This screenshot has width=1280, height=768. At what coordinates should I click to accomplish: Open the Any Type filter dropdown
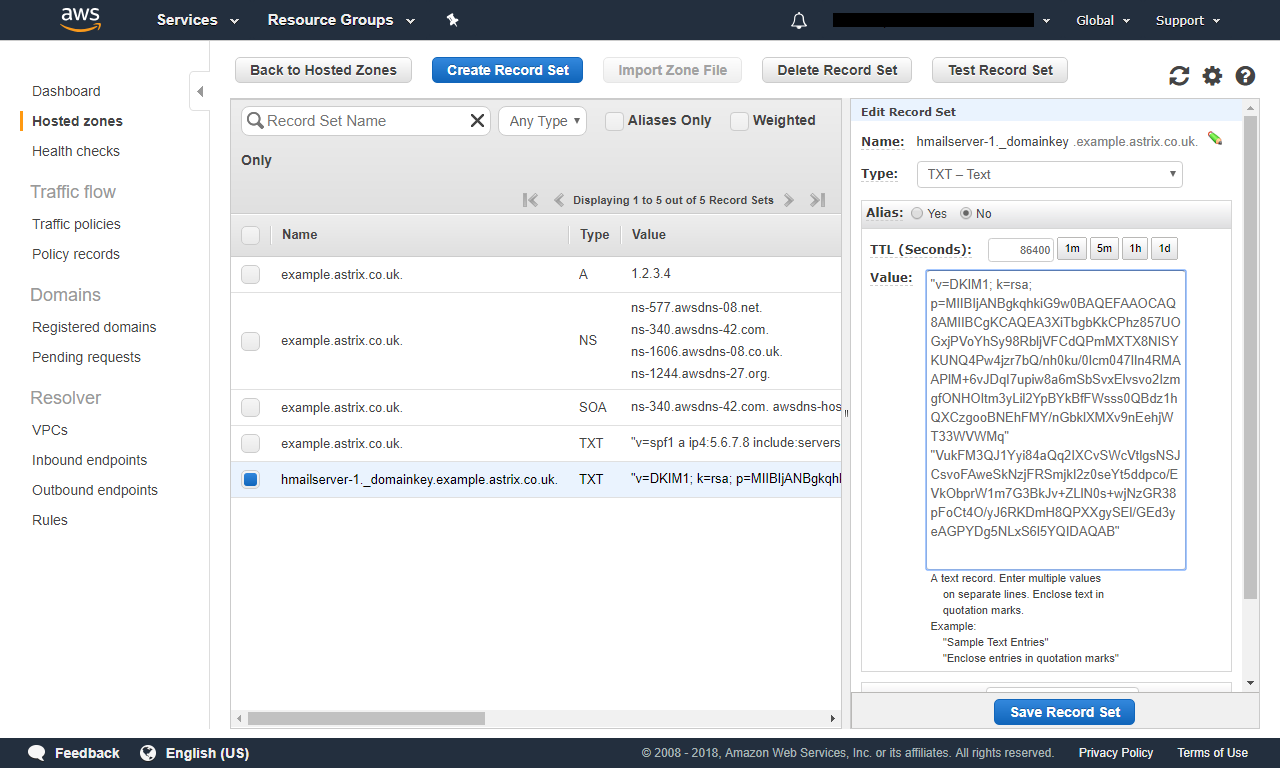(542, 121)
